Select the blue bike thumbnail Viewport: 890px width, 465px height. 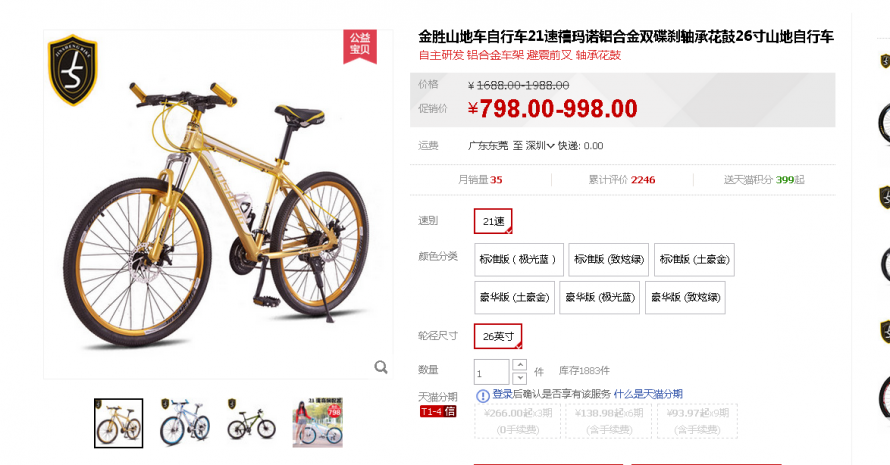coord(184,423)
